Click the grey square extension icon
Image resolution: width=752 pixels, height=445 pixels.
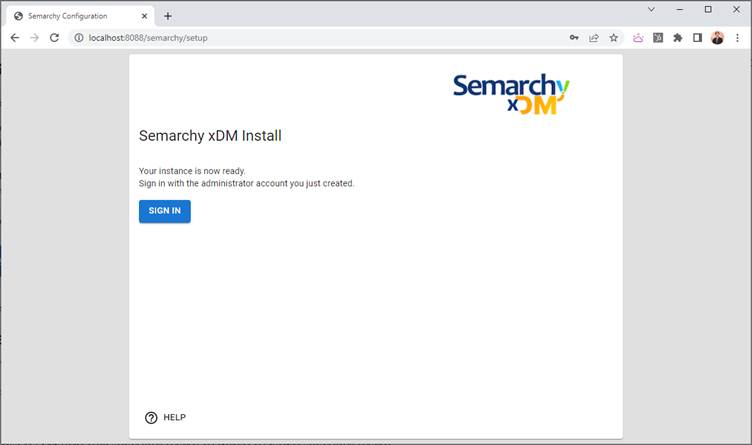pyautogui.click(x=658, y=38)
